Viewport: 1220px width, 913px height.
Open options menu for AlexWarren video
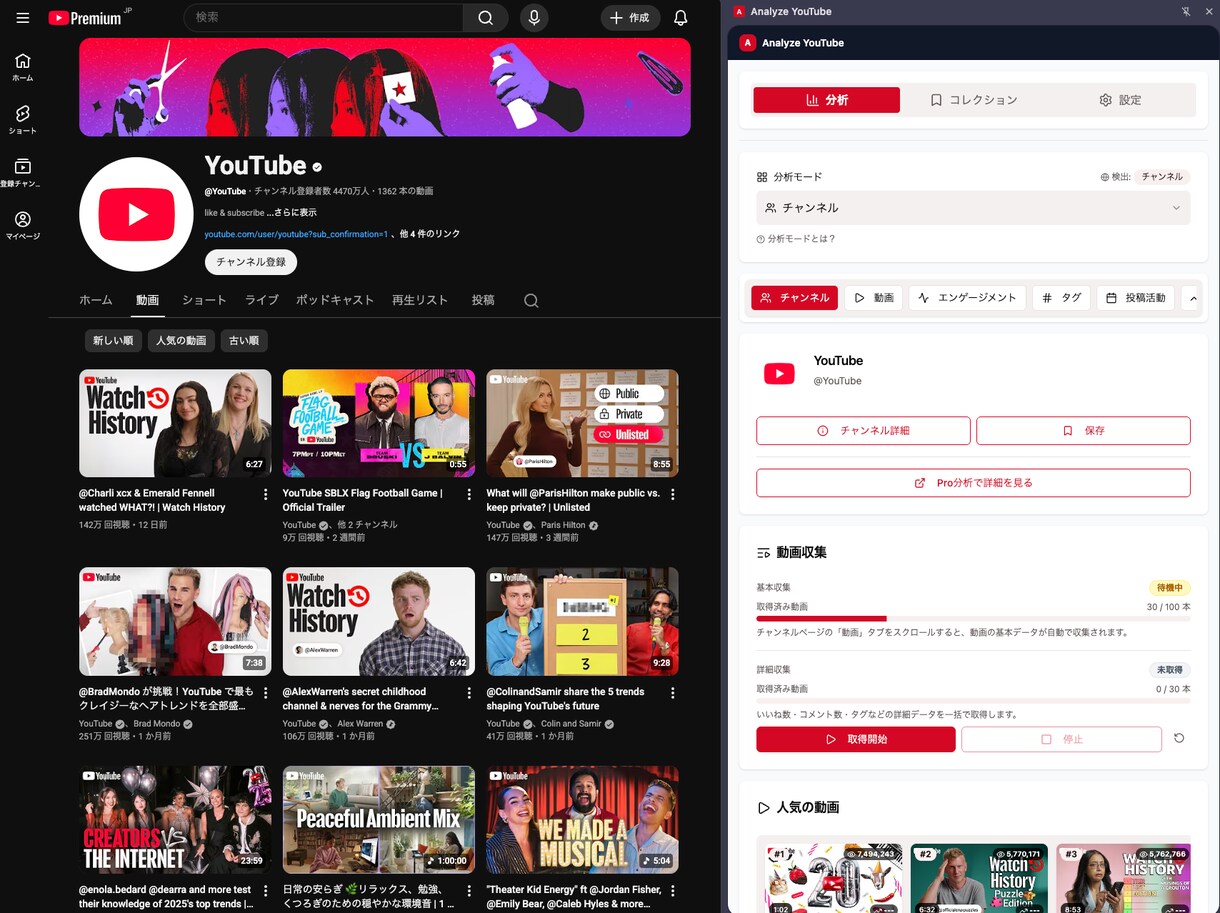[469, 692]
